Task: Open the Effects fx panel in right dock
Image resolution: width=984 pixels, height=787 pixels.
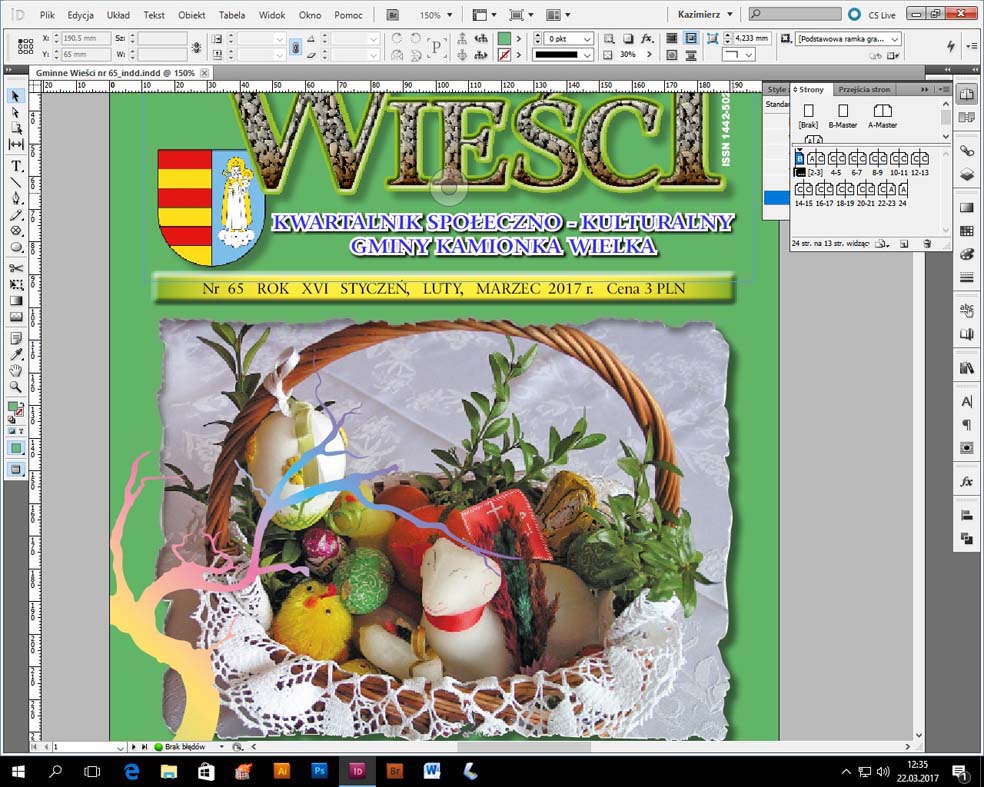Action: (x=966, y=481)
